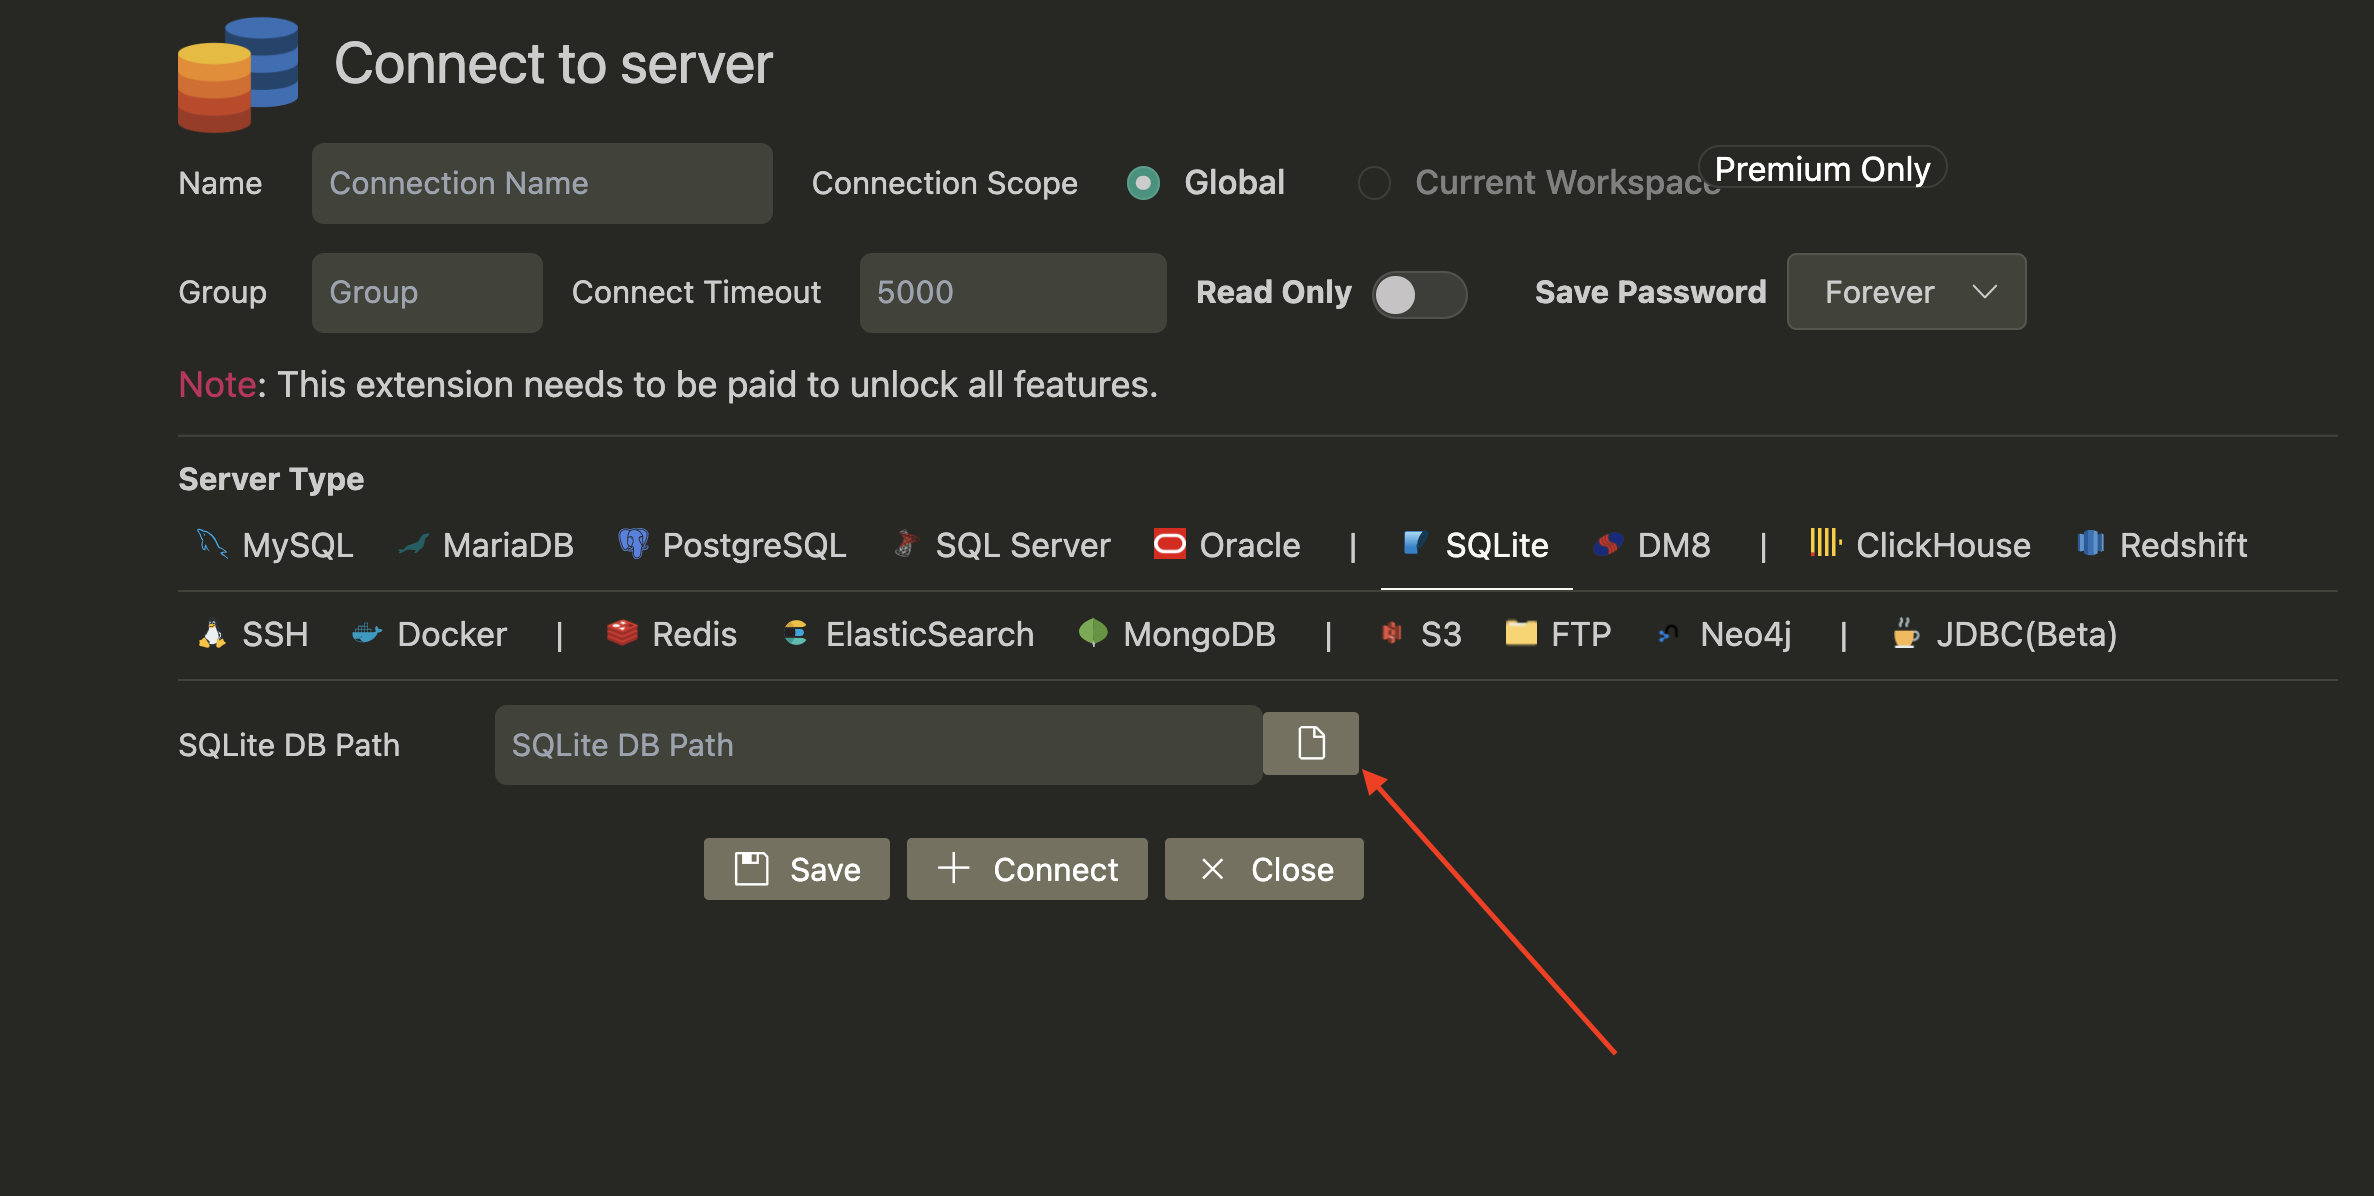Open the file picker for SQLite DB Path
2374x1196 pixels.
coord(1310,743)
